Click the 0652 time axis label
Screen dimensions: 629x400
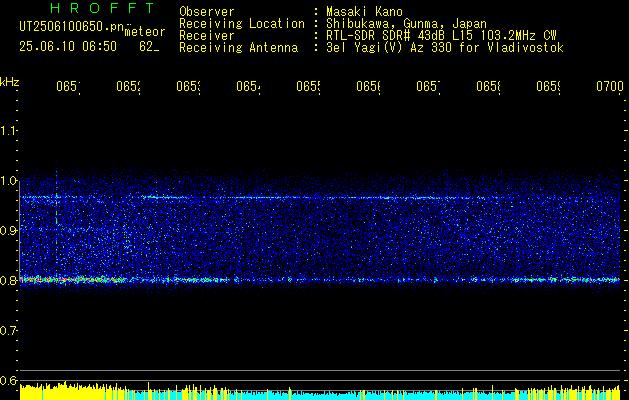pyautogui.click(x=128, y=86)
